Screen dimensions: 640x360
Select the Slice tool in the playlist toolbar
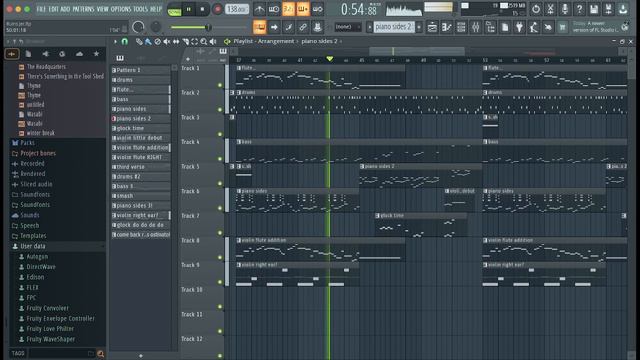coord(185,42)
